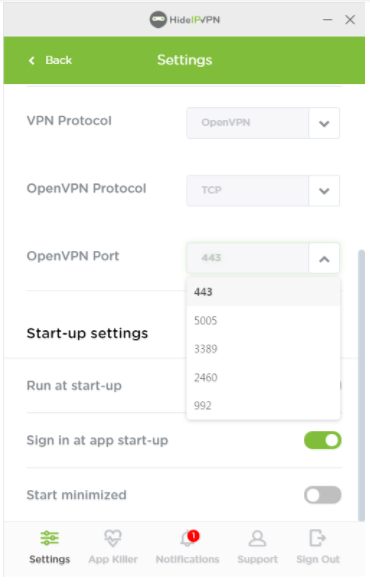Image resolution: width=370 pixels, height=585 pixels.
Task: Open the Notifications bell icon
Action: click(x=186, y=539)
